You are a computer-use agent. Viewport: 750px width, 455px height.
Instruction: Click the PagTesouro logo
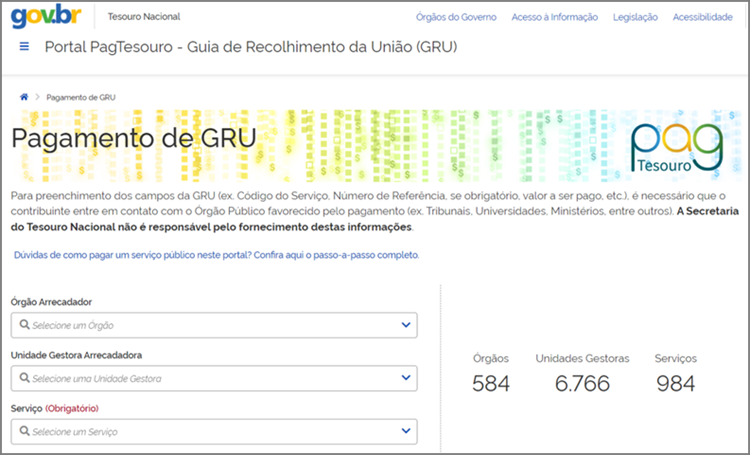676,148
